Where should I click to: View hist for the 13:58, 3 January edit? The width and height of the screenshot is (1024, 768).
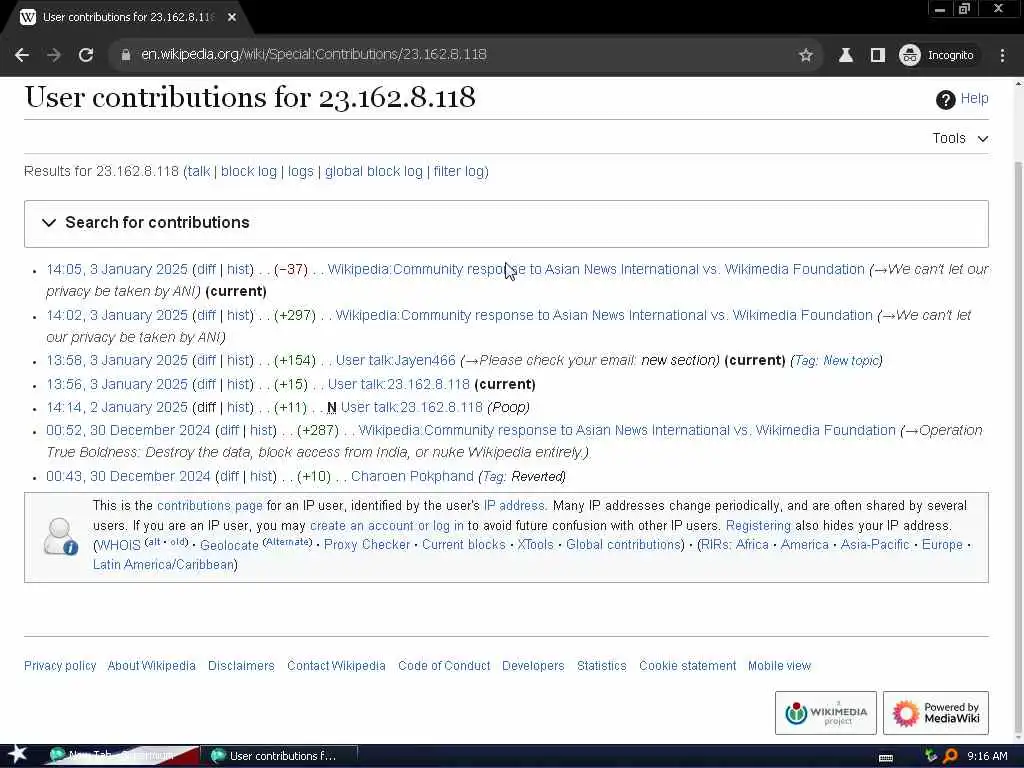pos(238,360)
